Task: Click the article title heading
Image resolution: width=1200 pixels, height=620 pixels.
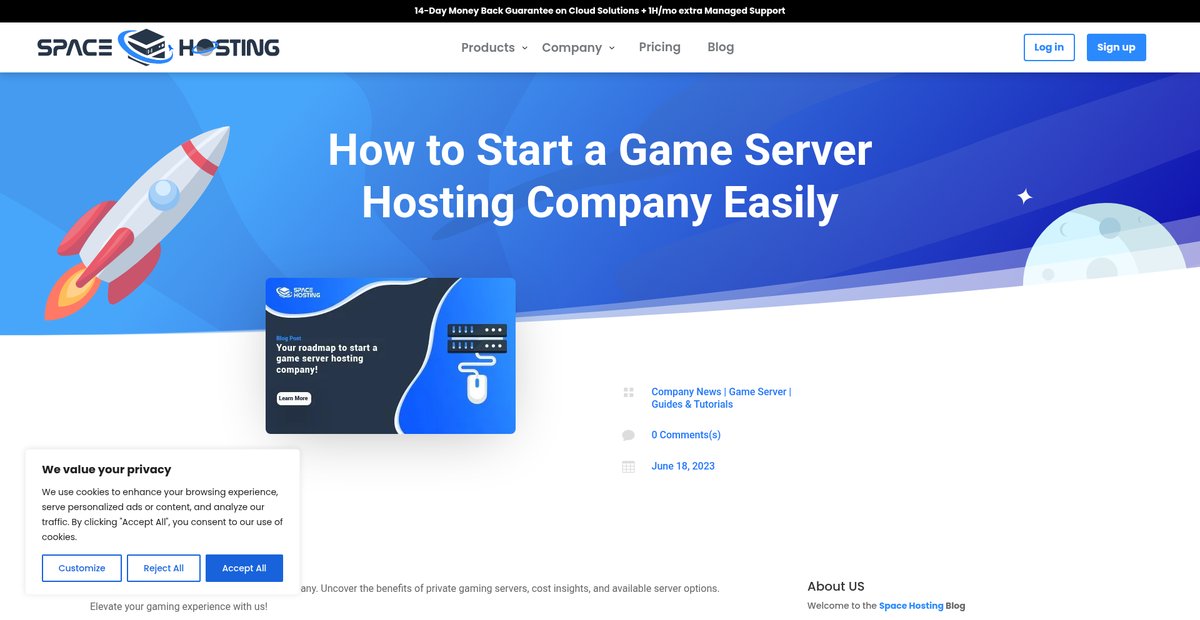Action: click(600, 177)
